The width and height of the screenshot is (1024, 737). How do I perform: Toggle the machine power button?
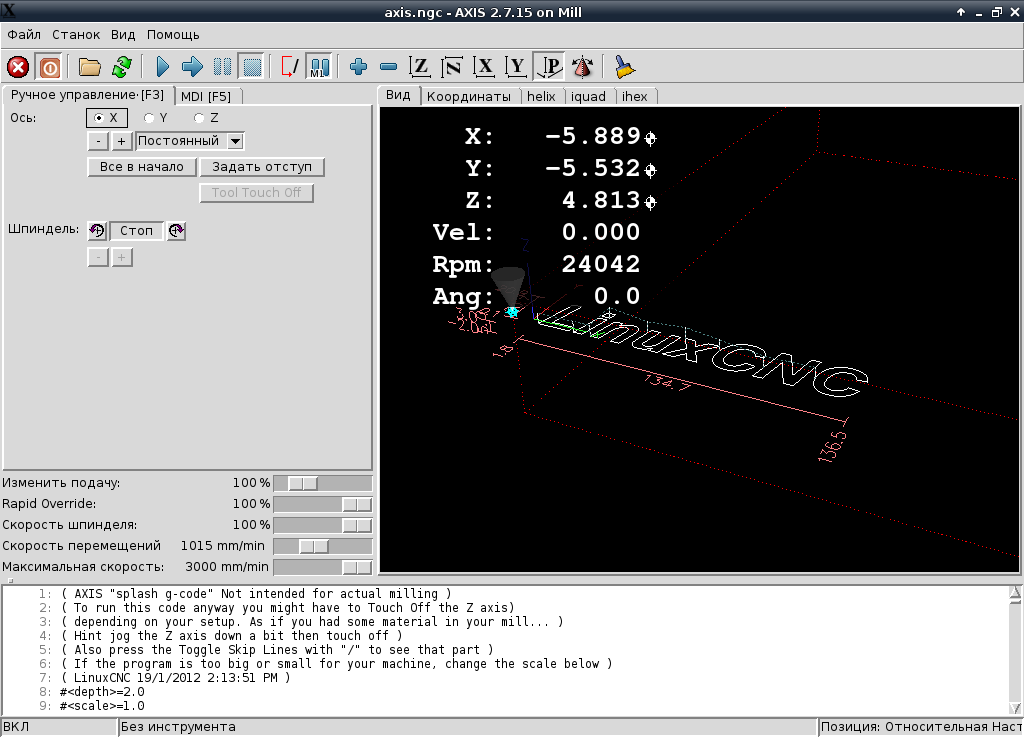pos(48,67)
